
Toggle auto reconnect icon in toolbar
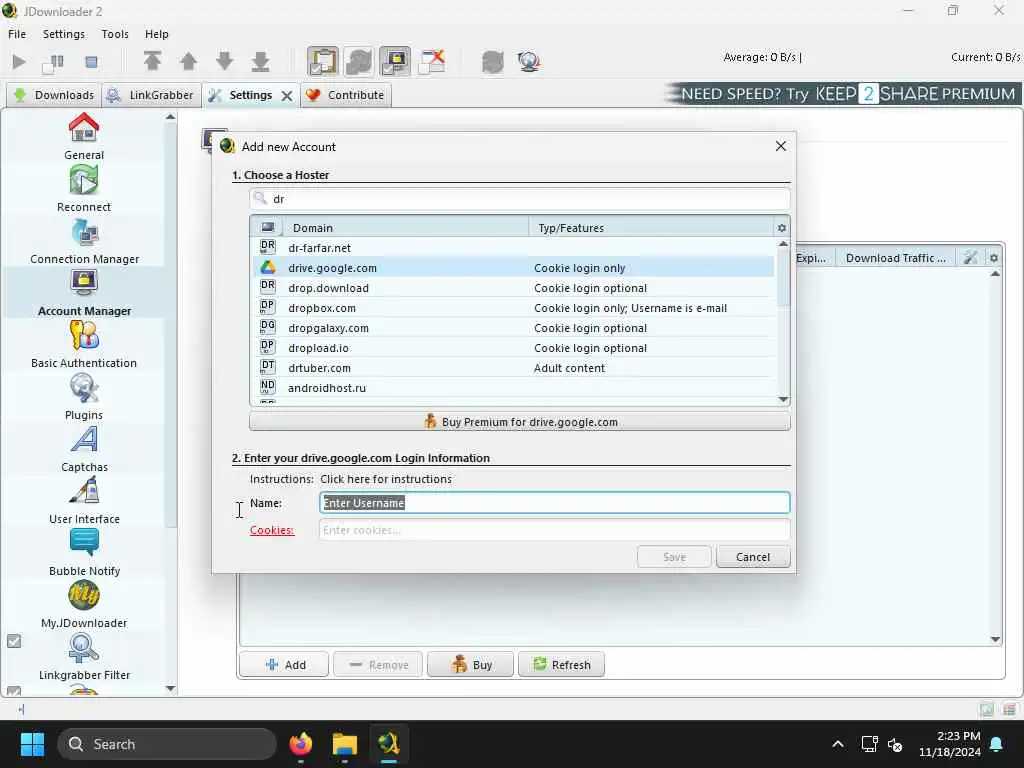coord(359,61)
